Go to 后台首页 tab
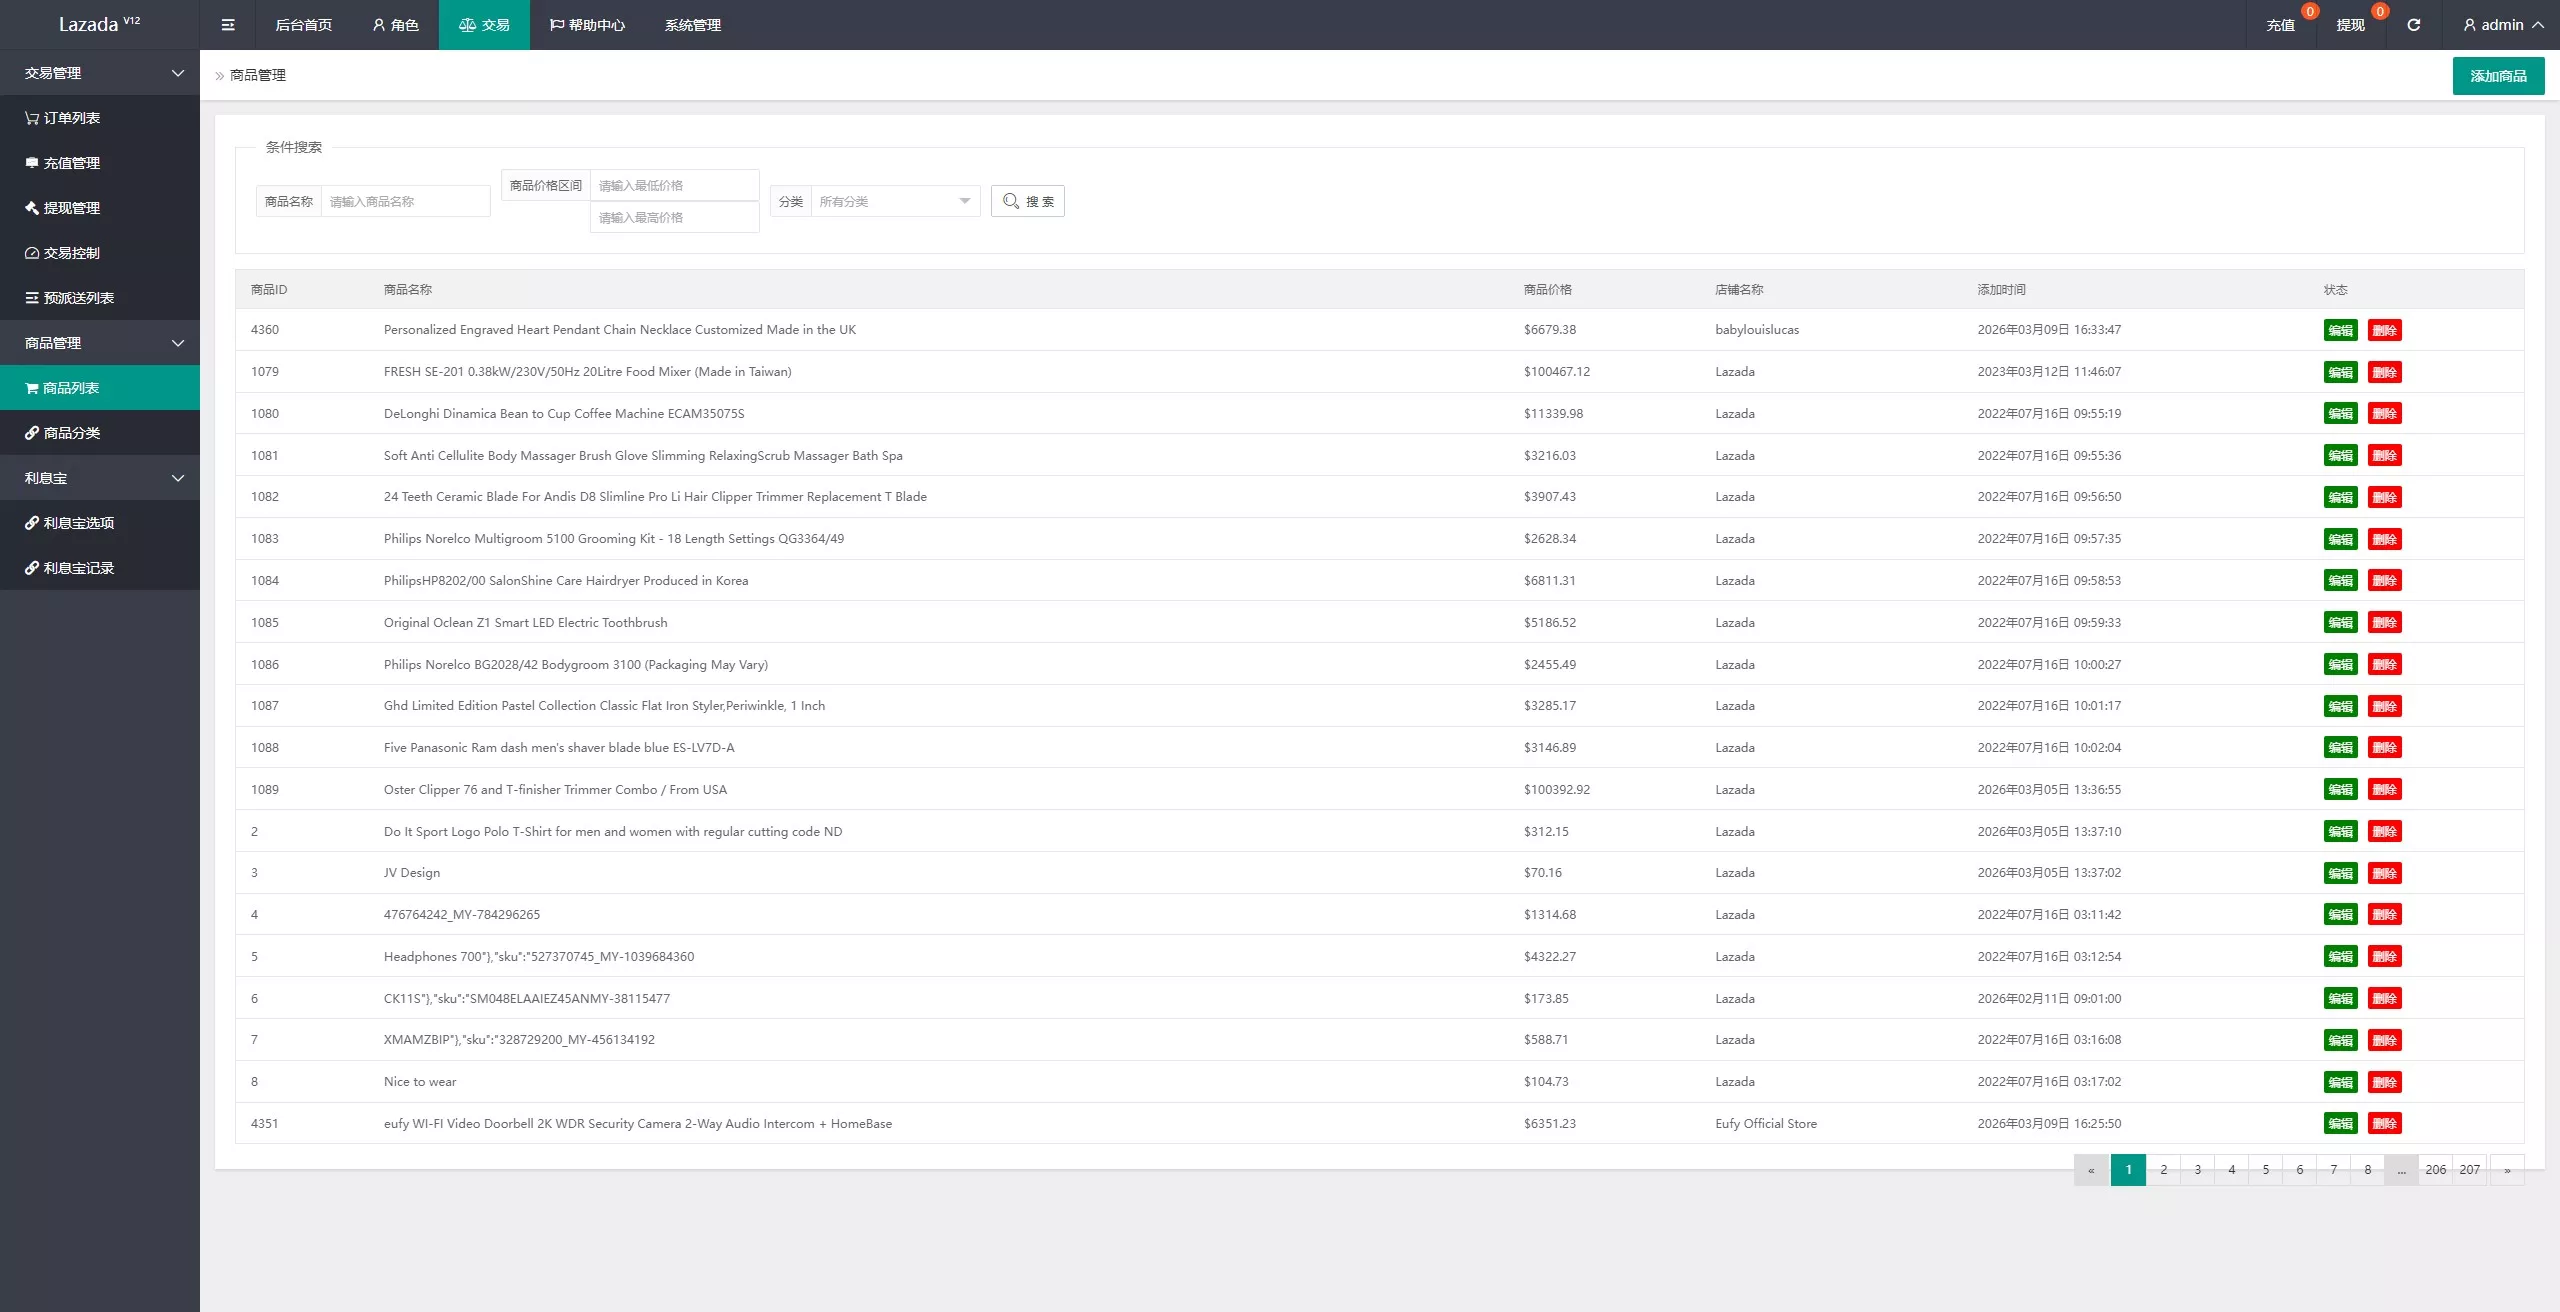 point(304,25)
